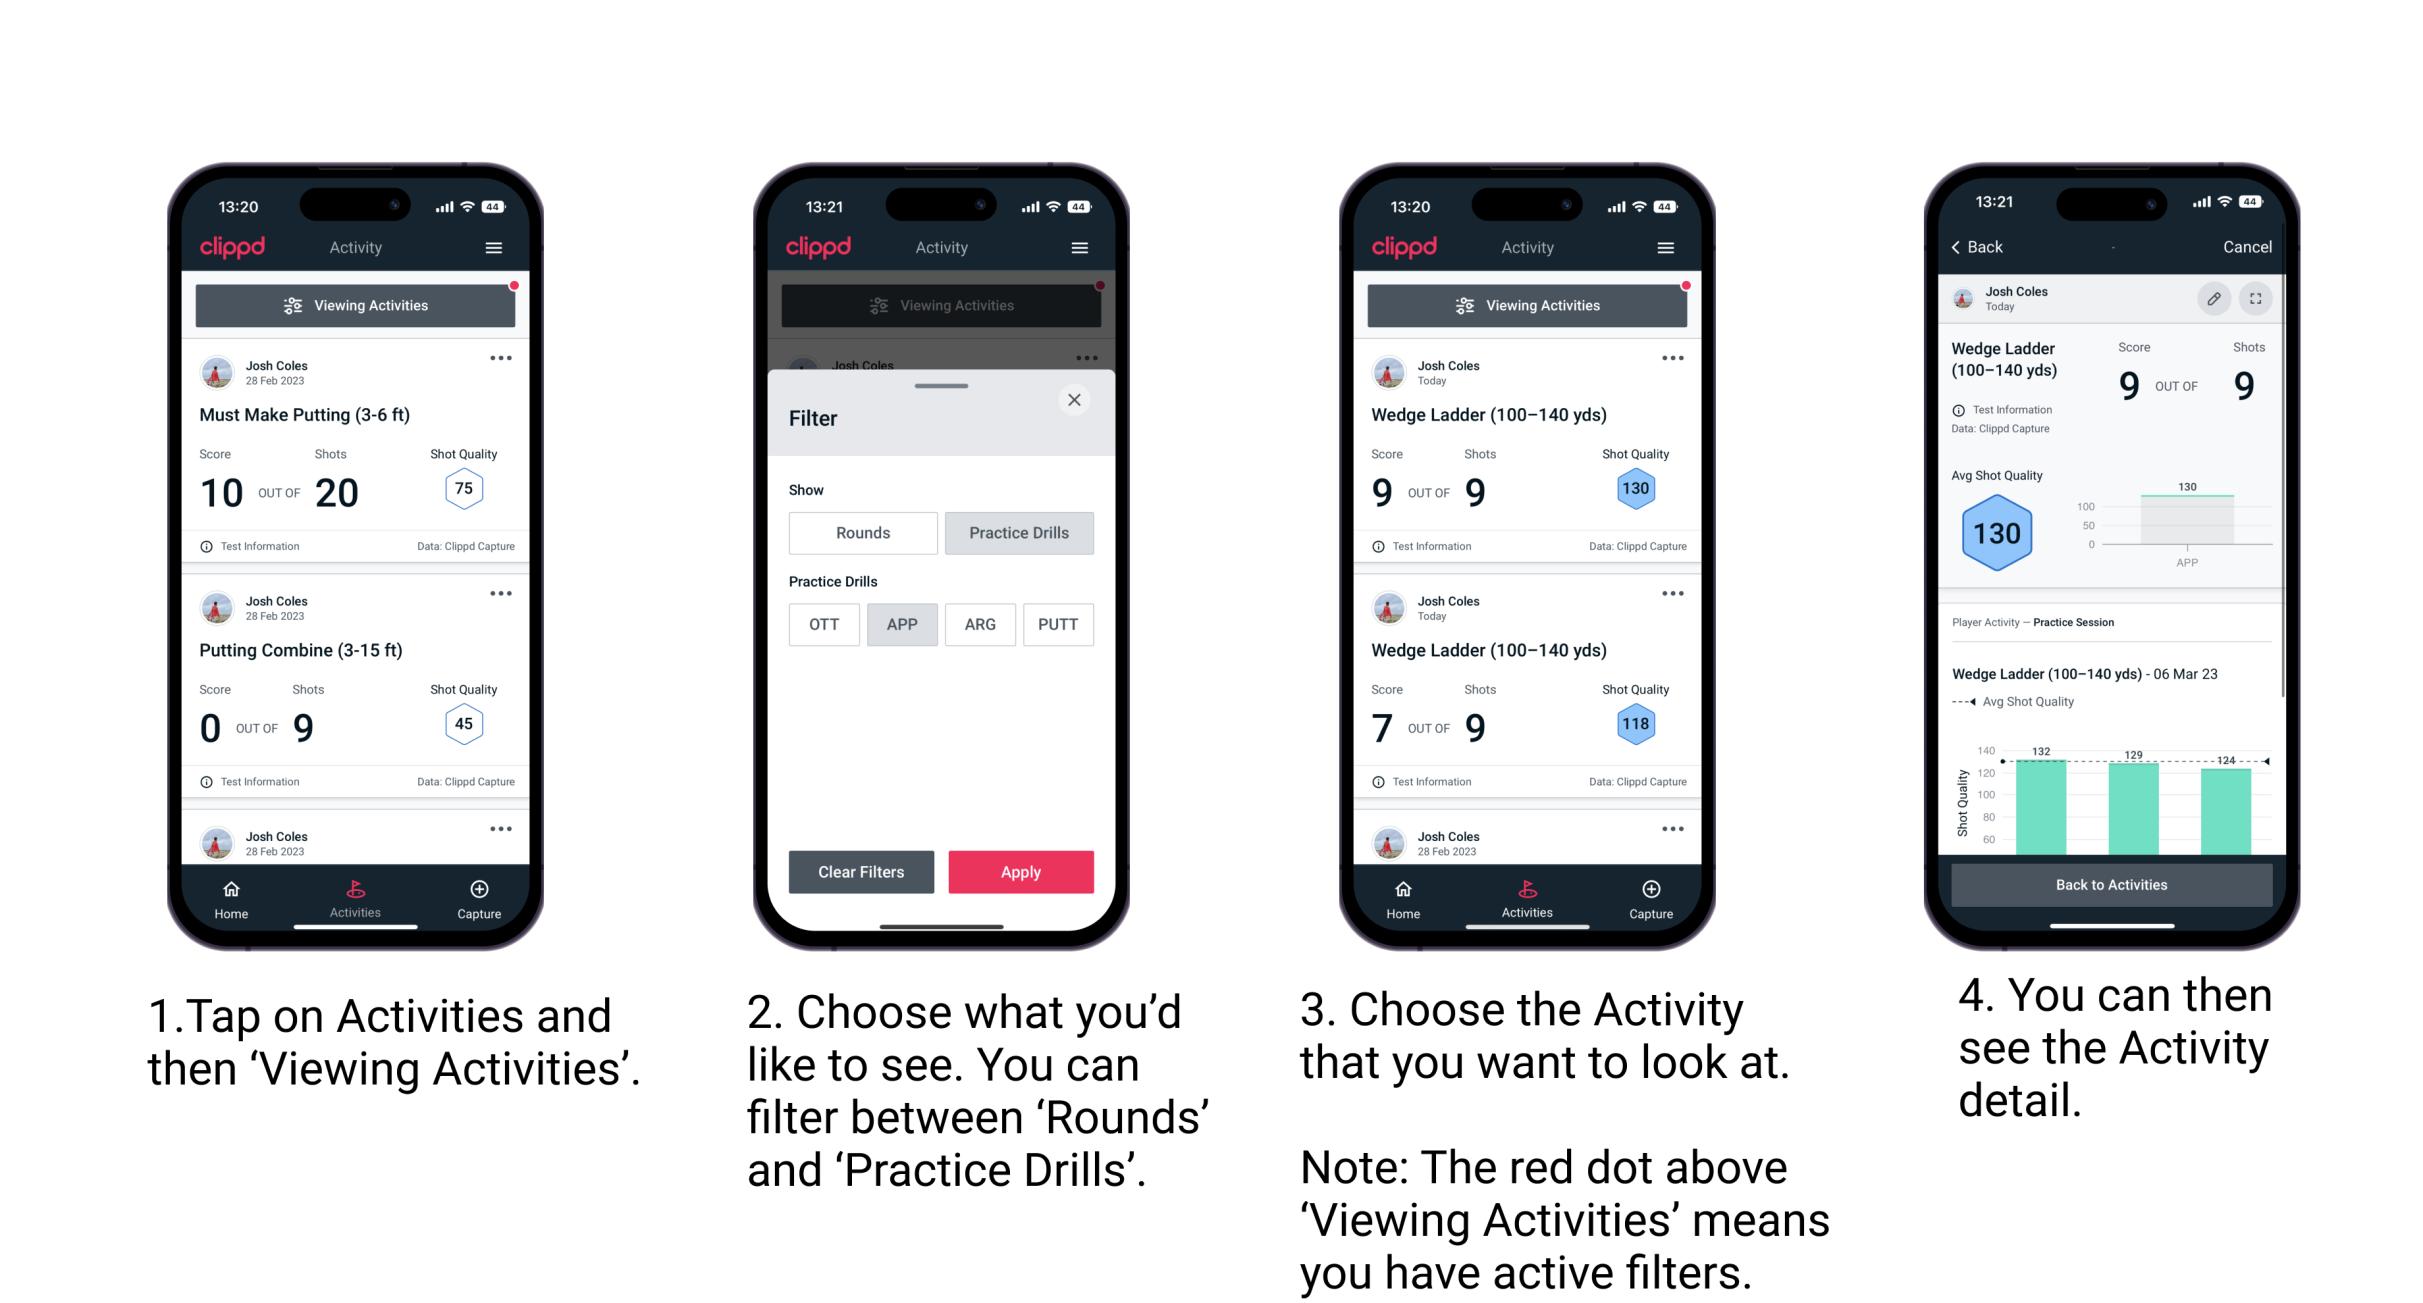Select the Practice Drills toggle in Filter panel

coord(1021,533)
